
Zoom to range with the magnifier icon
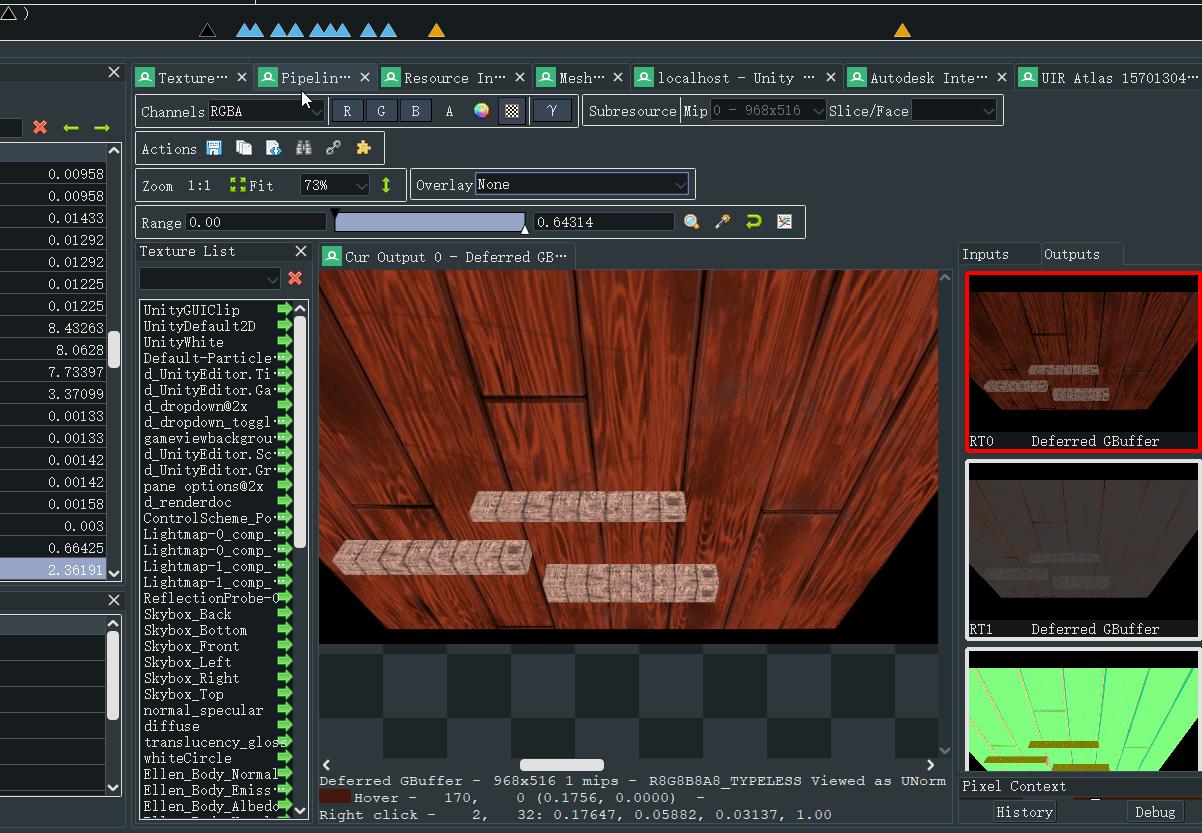[690, 221]
